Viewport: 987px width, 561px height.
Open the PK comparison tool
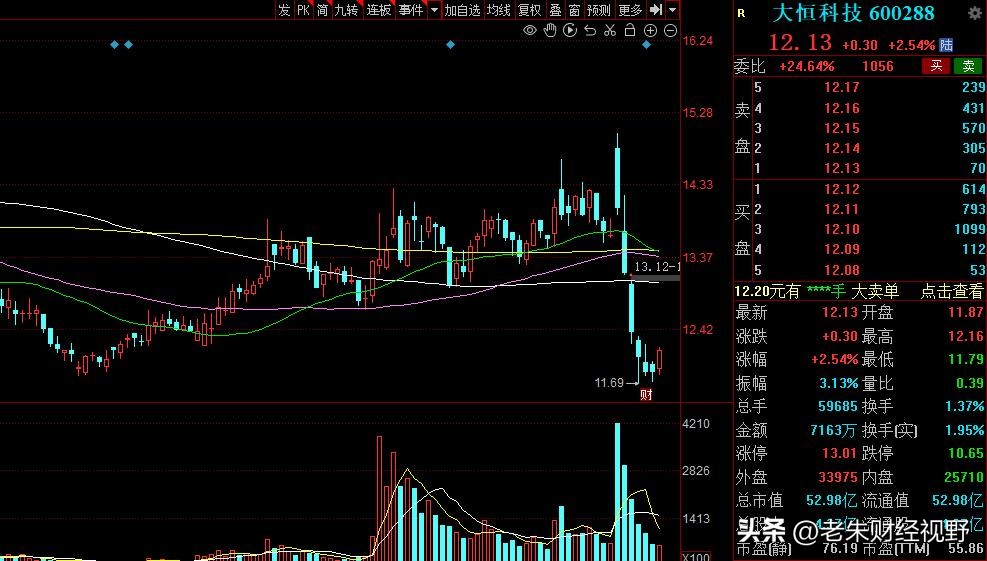click(303, 9)
